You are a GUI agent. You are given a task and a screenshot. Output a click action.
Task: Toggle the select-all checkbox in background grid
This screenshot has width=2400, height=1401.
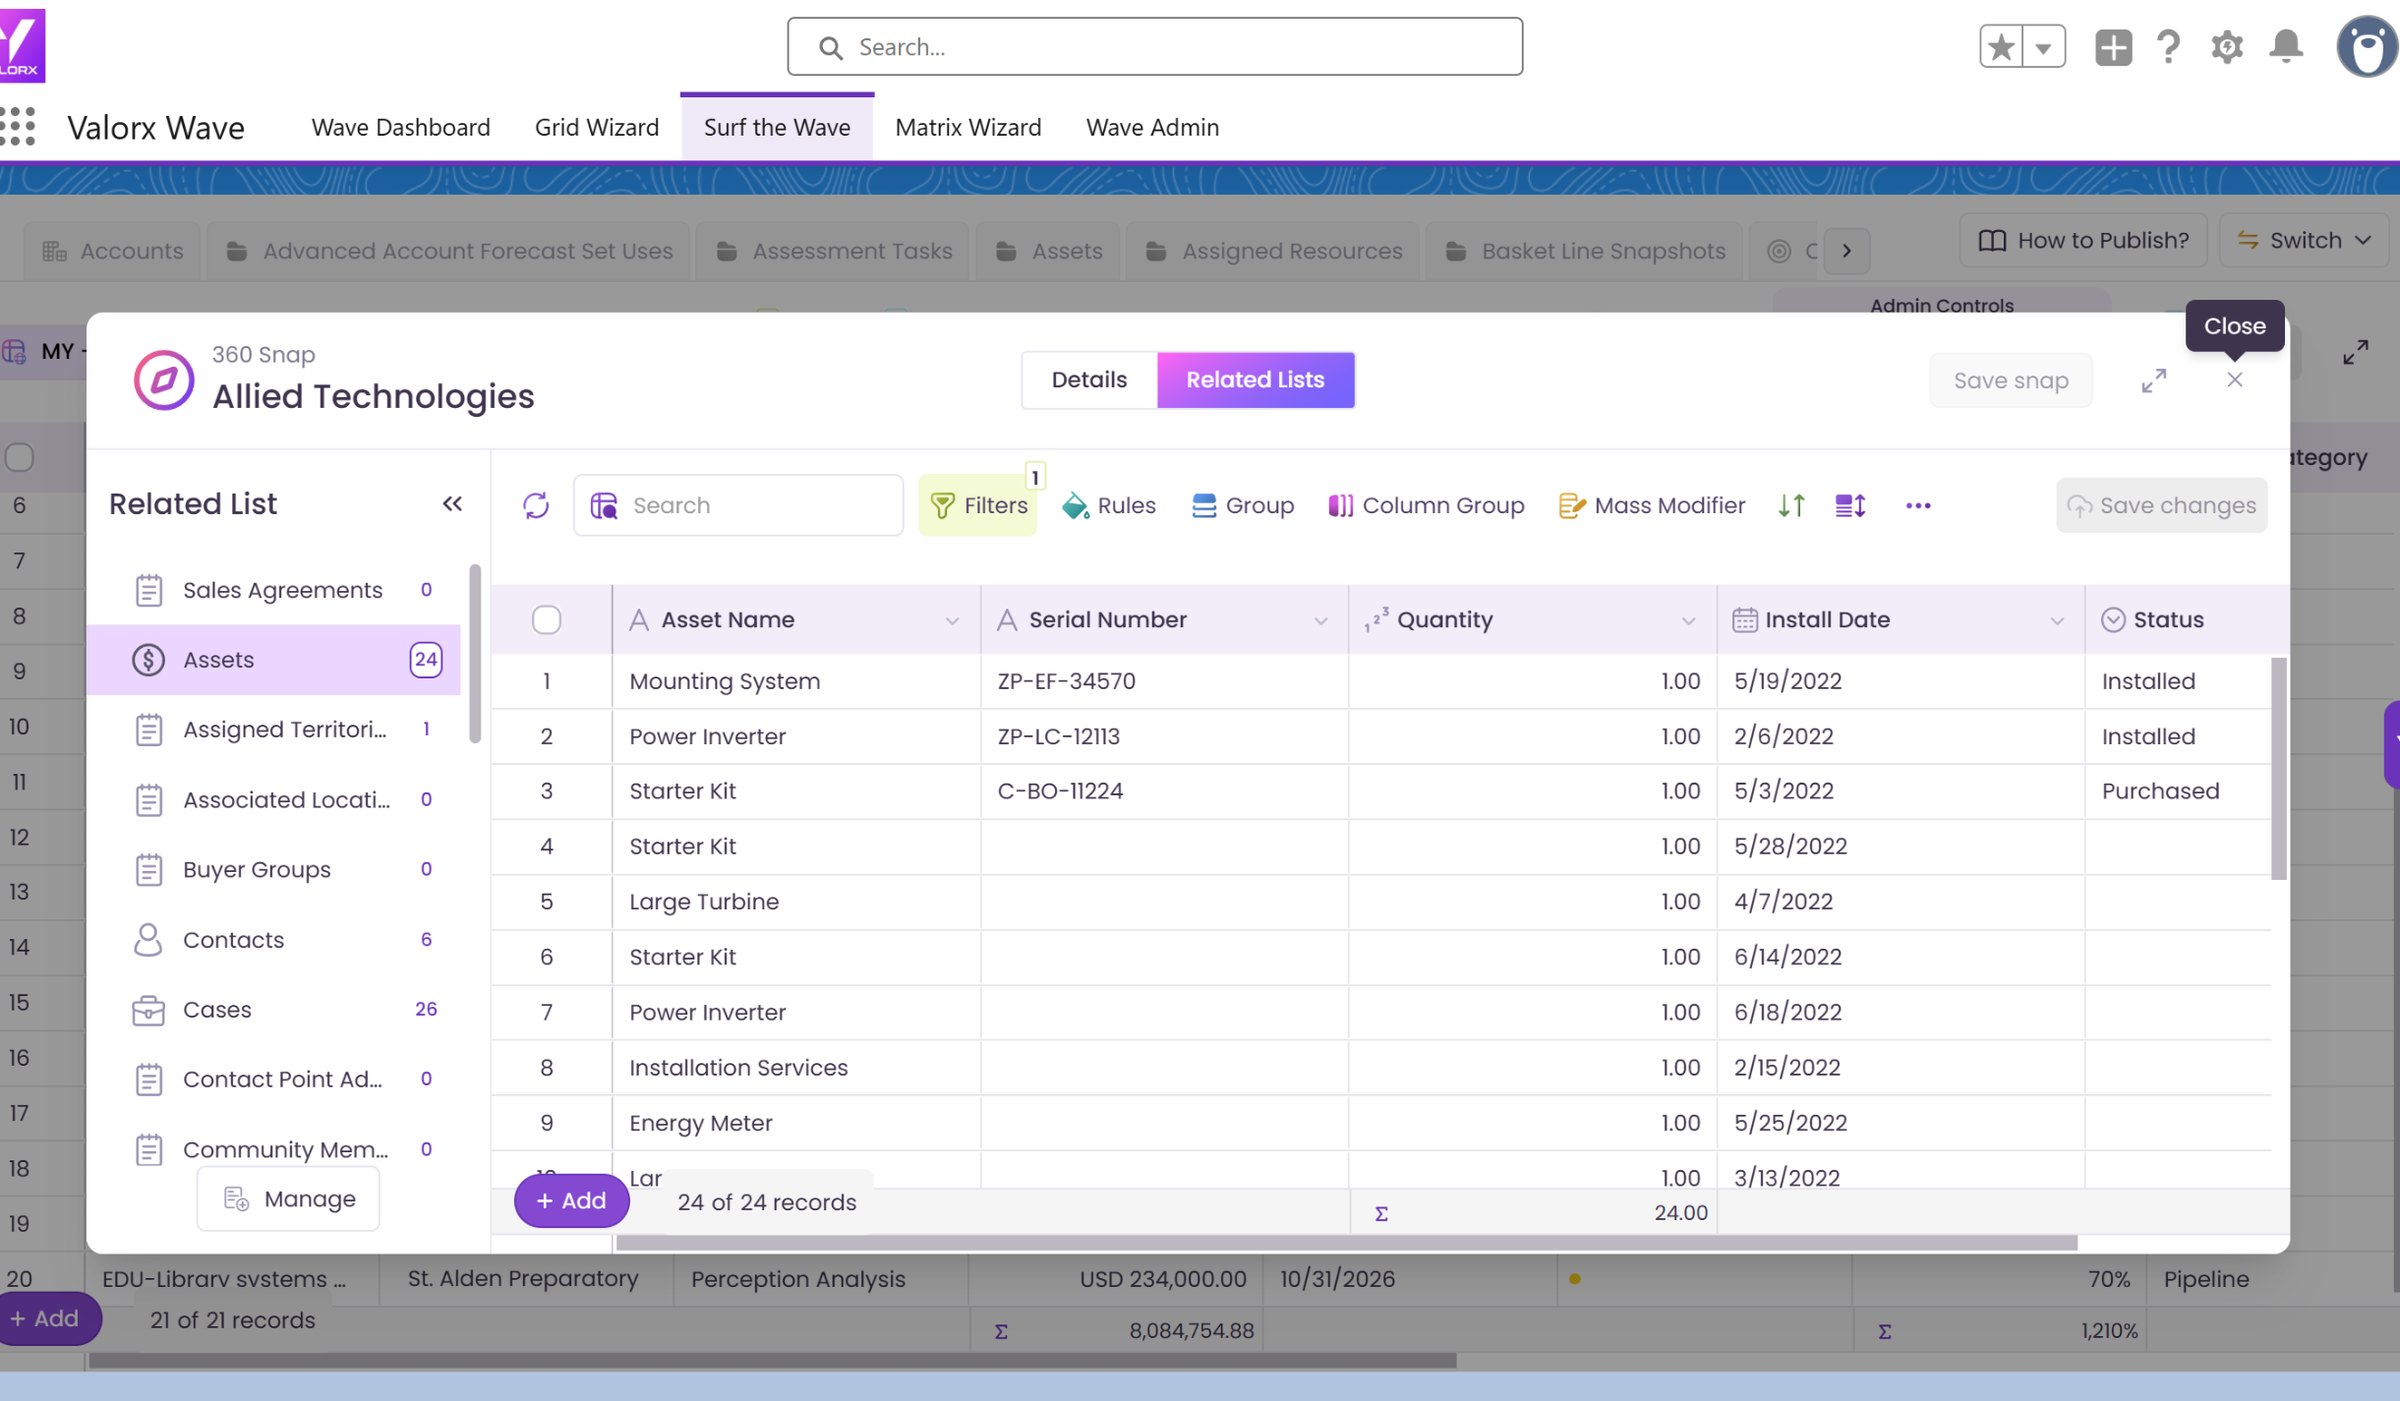(19, 457)
